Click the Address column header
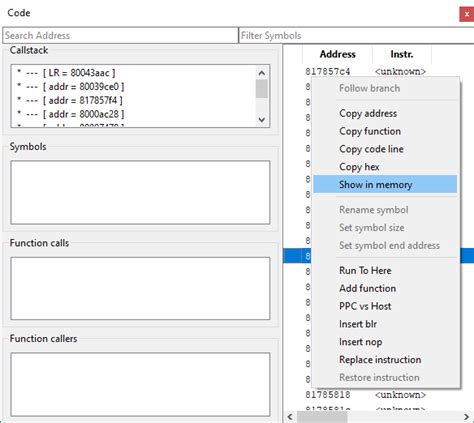The height and width of the screenshot is (423, 474). tap(337, 54)
